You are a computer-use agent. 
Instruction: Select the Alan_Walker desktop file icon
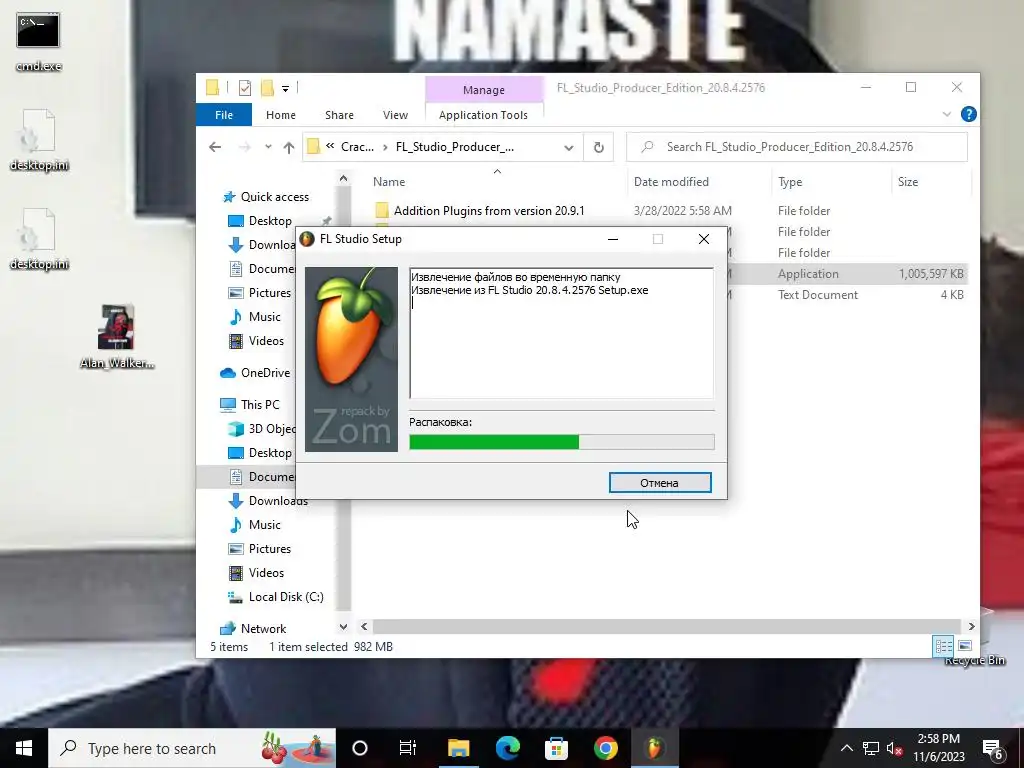[116, 336]
